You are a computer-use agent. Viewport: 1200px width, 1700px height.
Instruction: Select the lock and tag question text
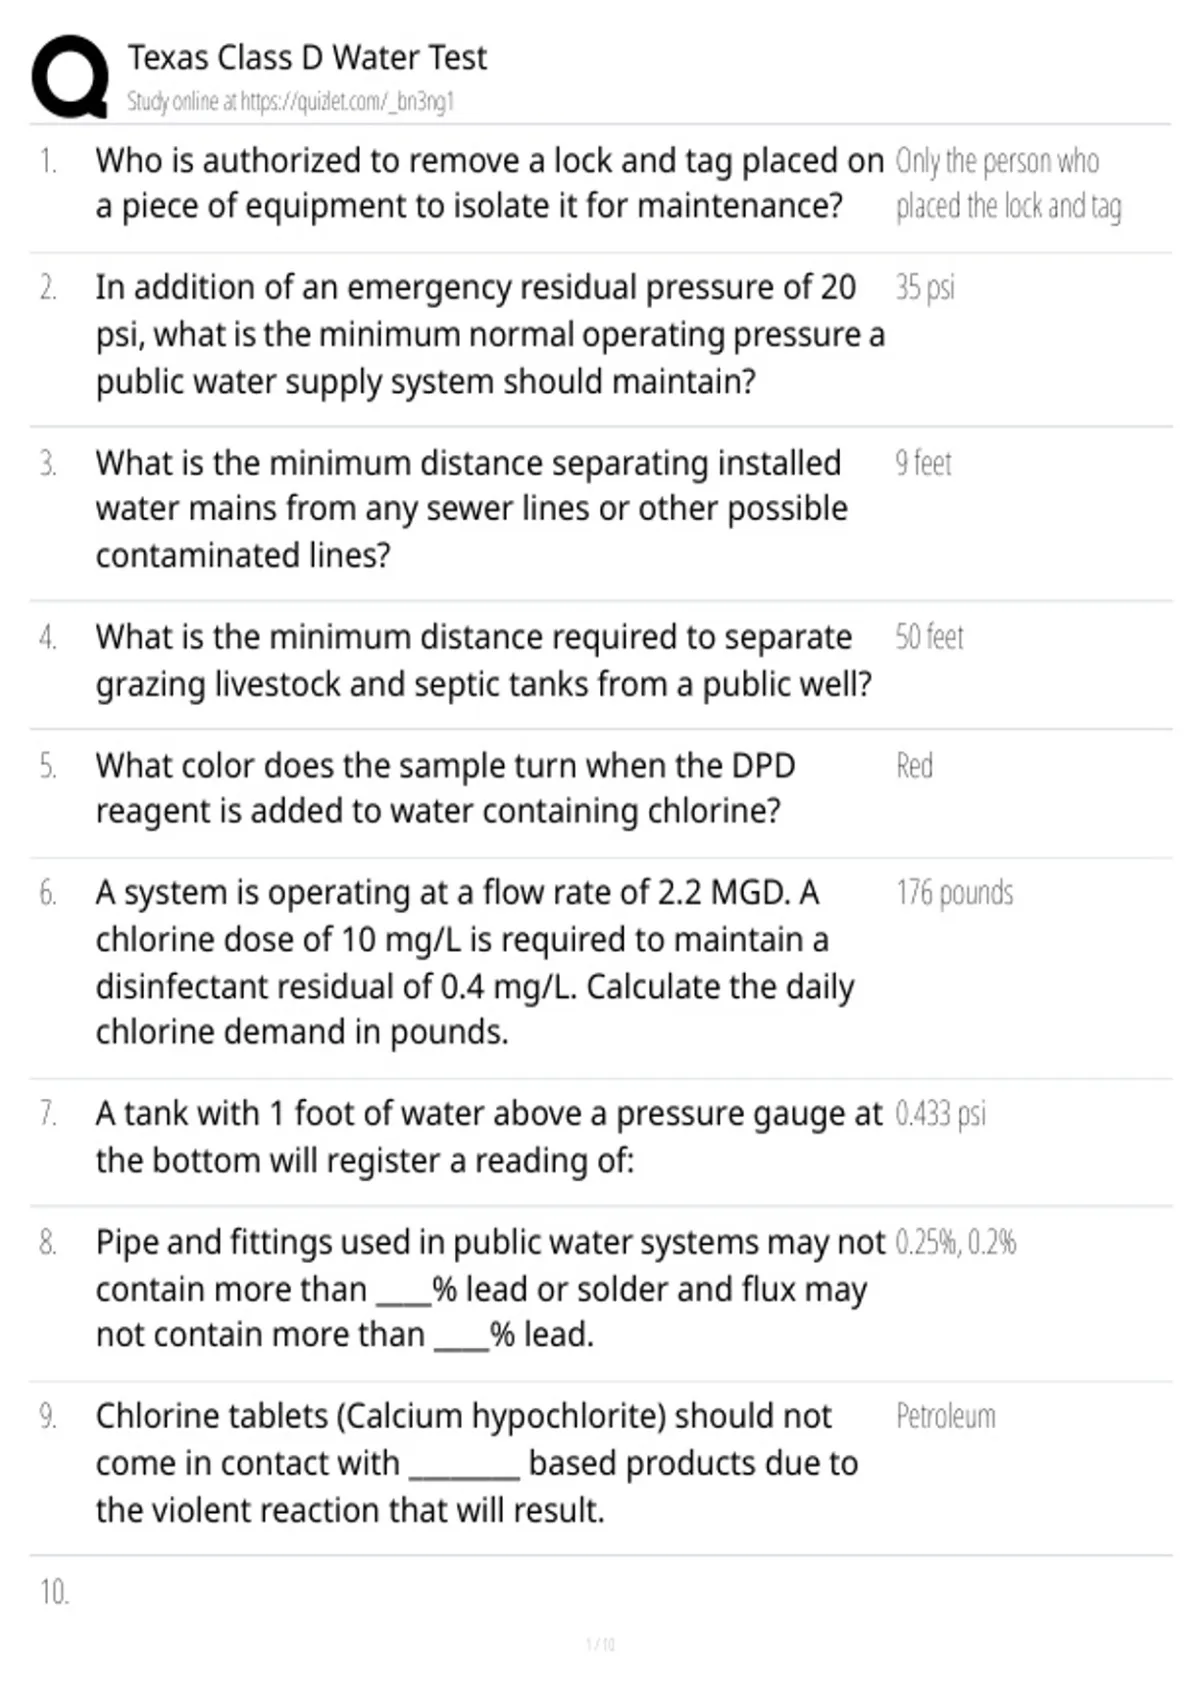[489, 183]
